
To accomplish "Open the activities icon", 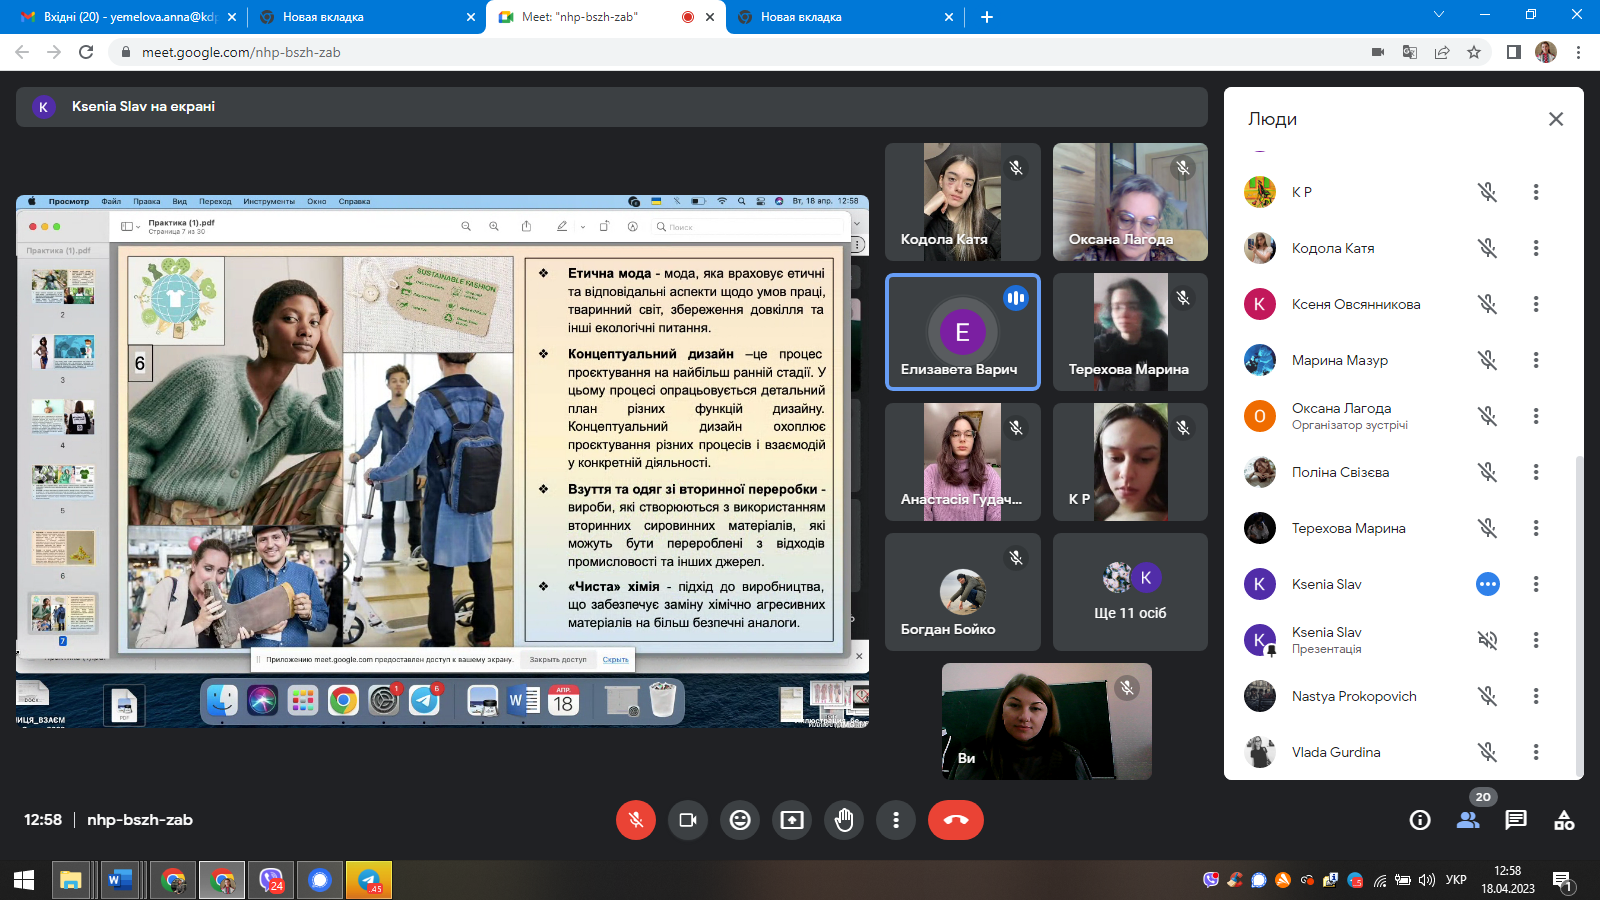I will [1564, 820].
